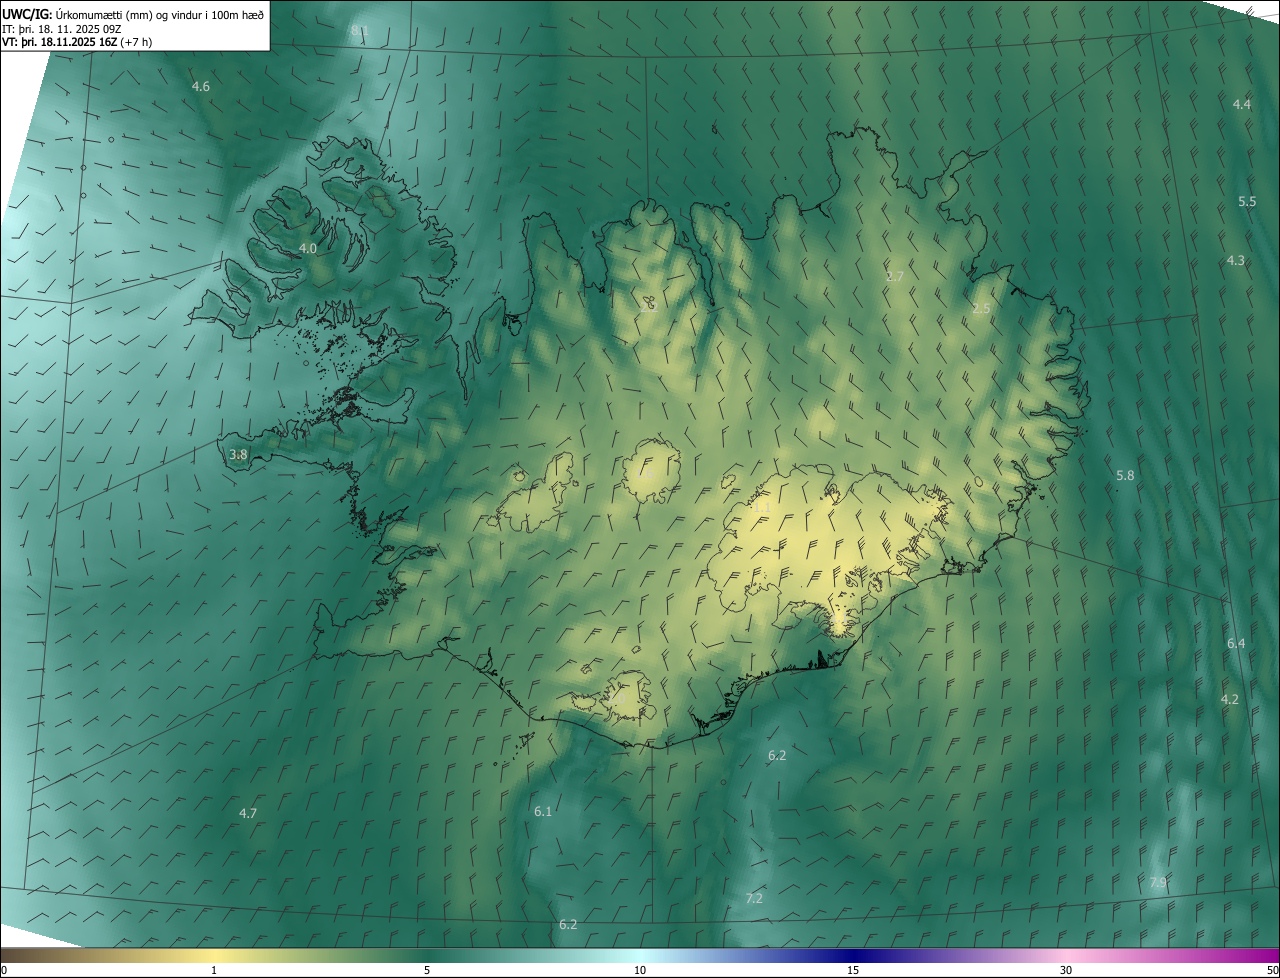Click the "VT: þri. 18.11.2025 16Z (+7 h)" line
Viewport: 1280px width, 978px height.
[76, 42]
